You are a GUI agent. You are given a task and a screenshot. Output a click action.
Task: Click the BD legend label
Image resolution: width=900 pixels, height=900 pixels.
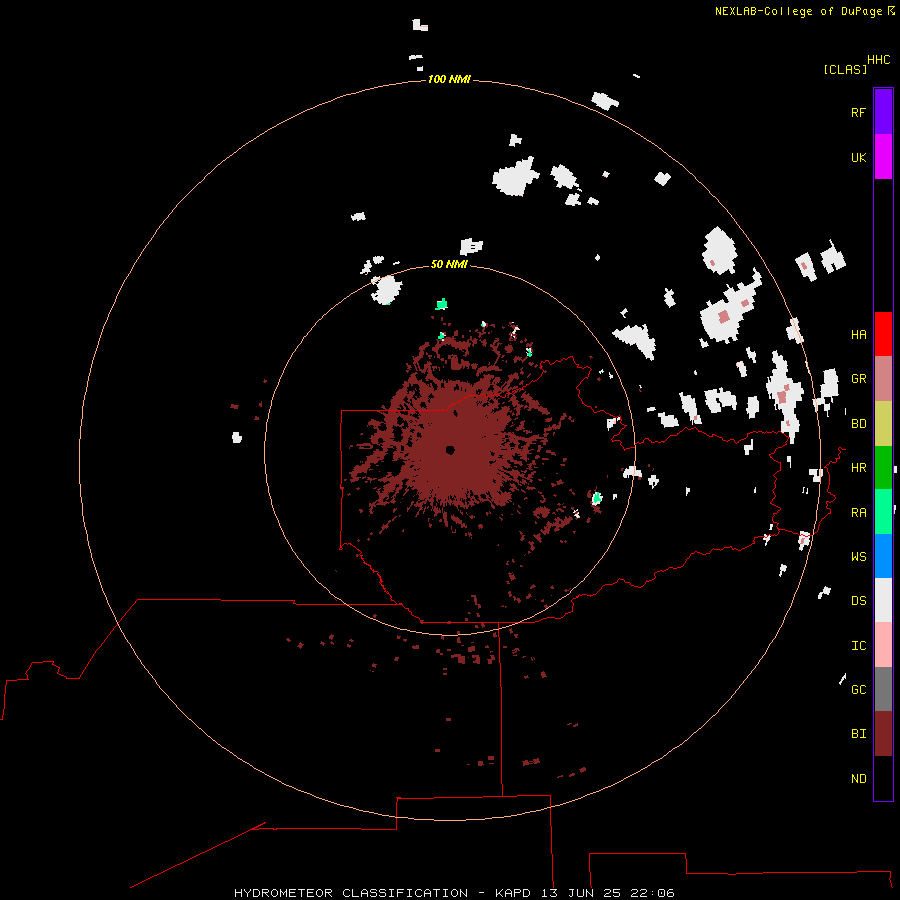[x=858, y=424]
